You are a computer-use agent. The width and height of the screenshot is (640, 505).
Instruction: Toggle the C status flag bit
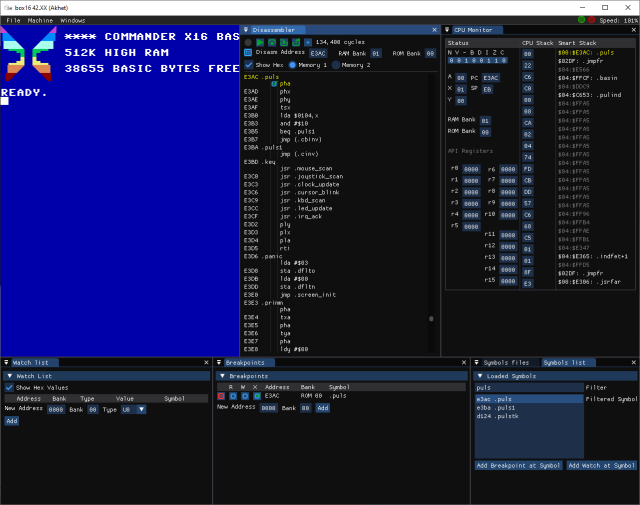coord(504,60)
